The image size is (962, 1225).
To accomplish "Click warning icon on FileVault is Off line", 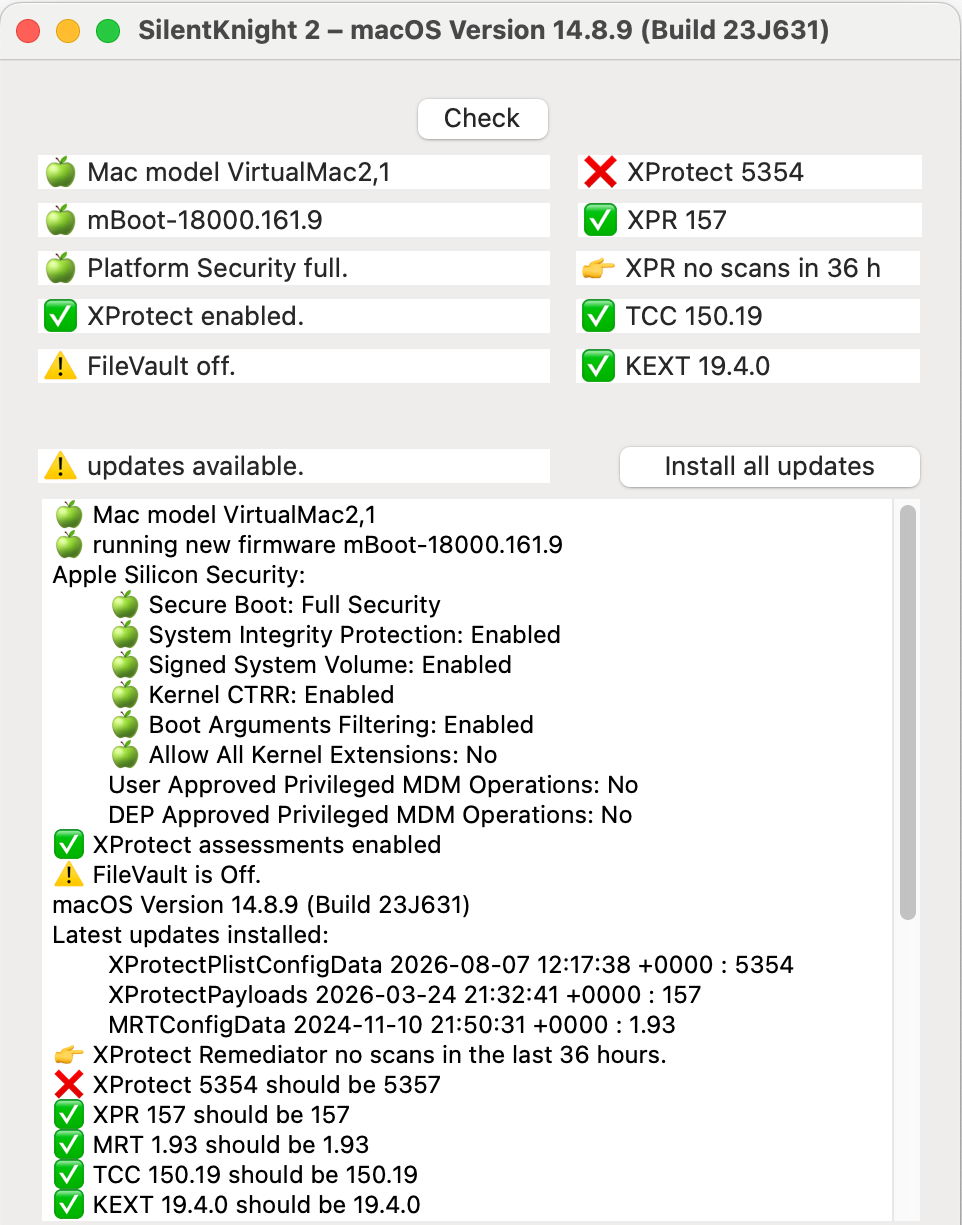I will click(x=68, y=874).
